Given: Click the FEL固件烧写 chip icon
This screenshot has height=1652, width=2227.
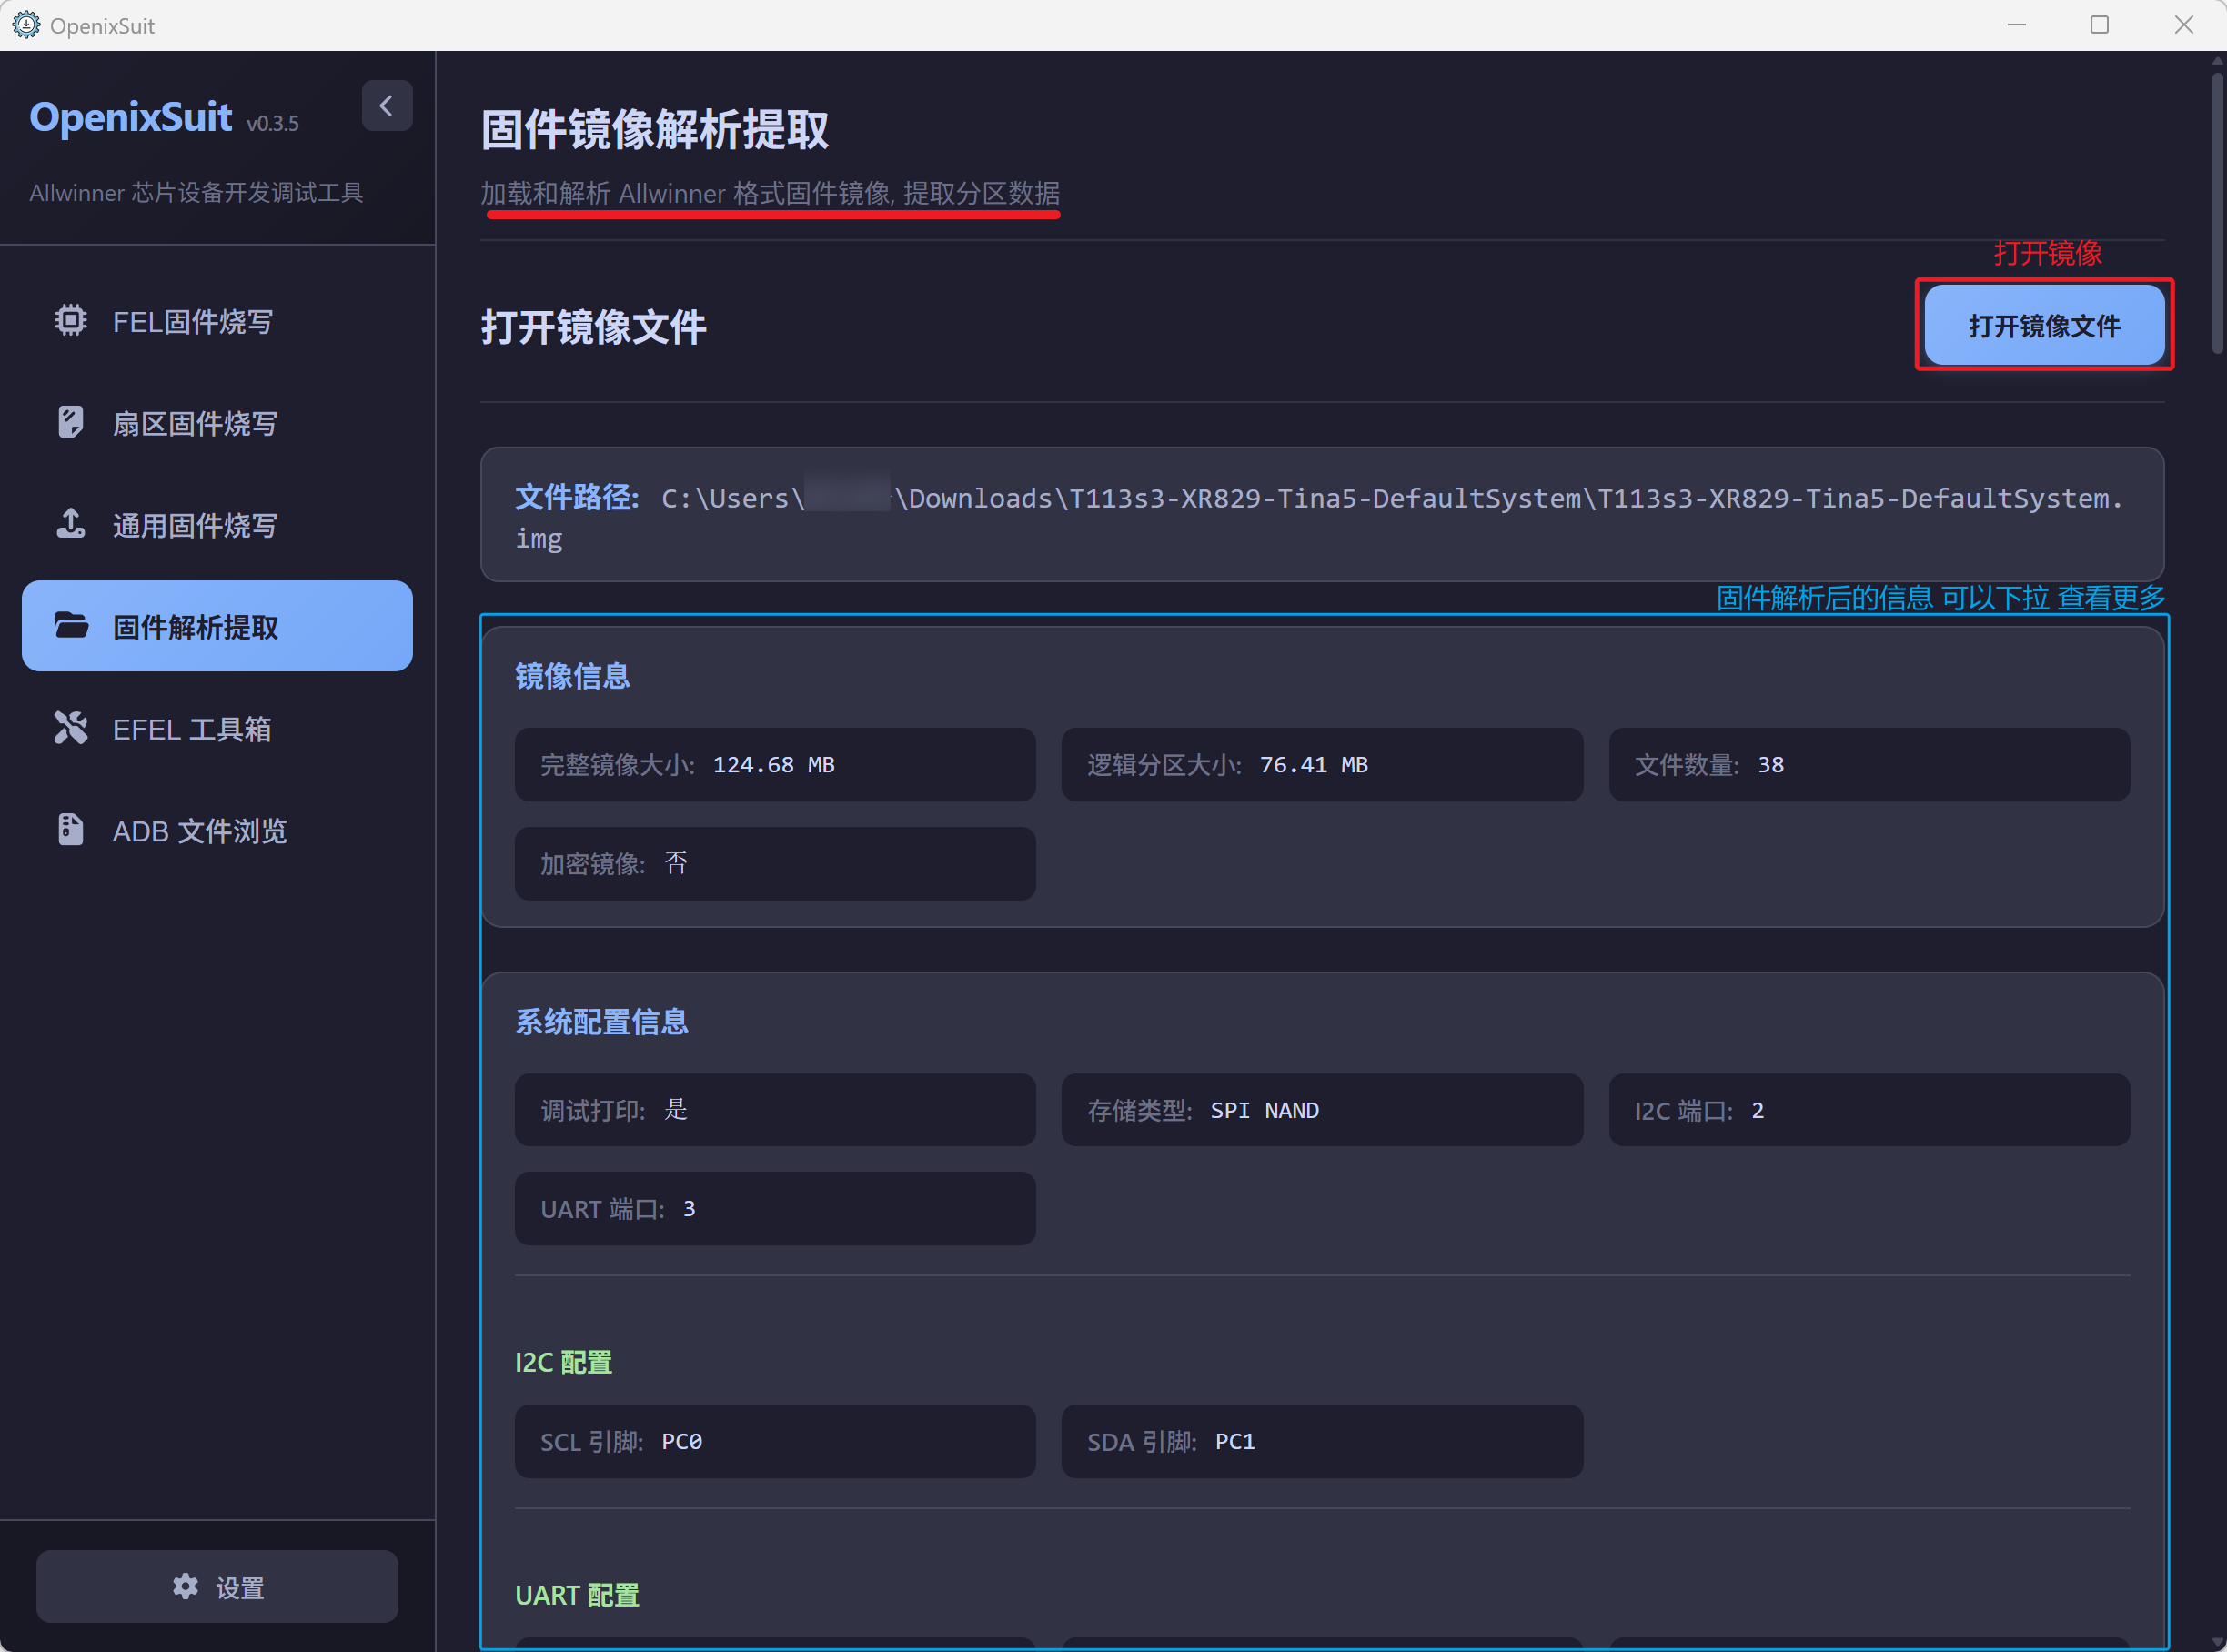Looking at the screenshot, I should point(70,320).
